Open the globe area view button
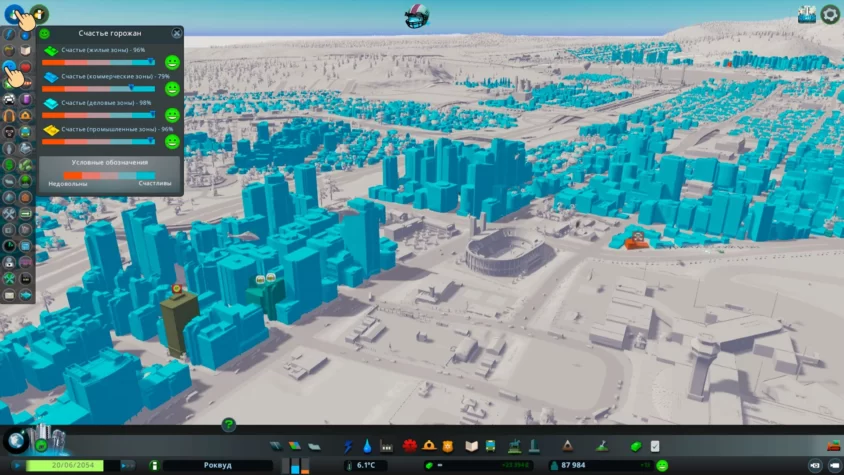Screen dimensions: 844x475 (16, 441)
